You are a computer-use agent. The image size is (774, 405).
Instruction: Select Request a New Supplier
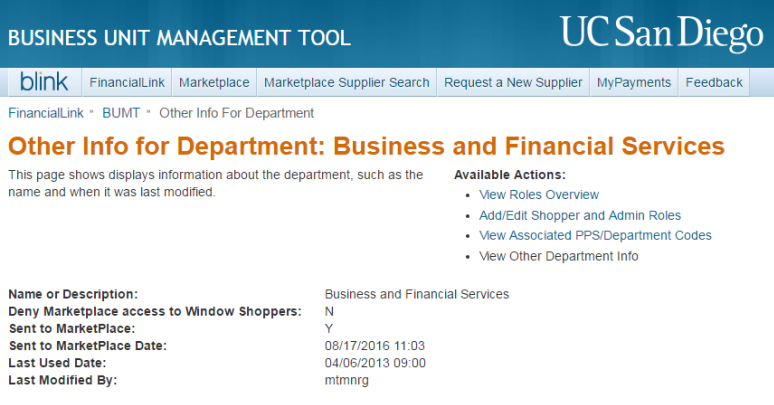(x=513, y=82)
